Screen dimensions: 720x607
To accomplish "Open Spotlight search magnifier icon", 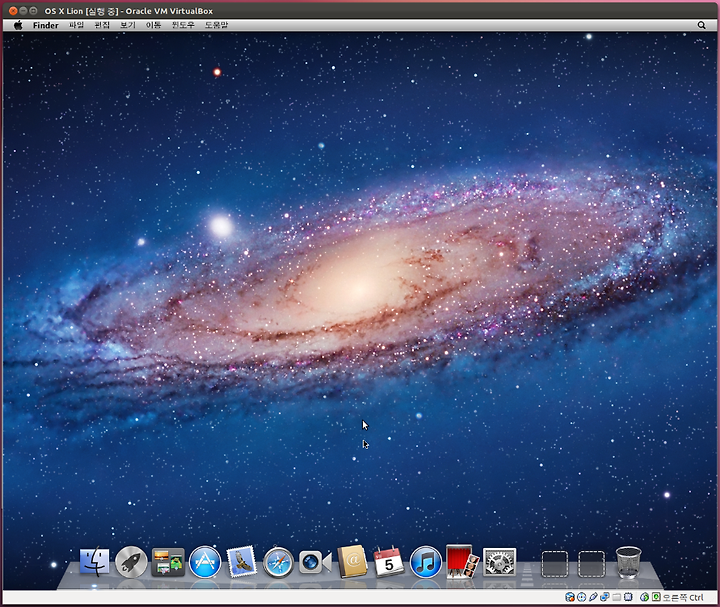I will click(x=702, y=25).
